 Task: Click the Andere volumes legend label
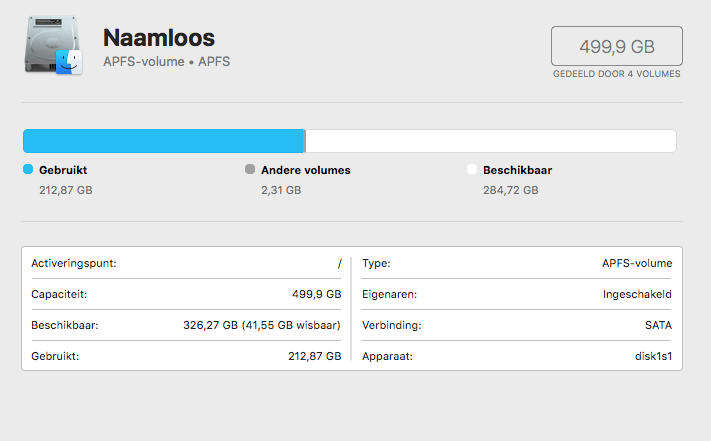pyautogui.click(x=306, y=170)
